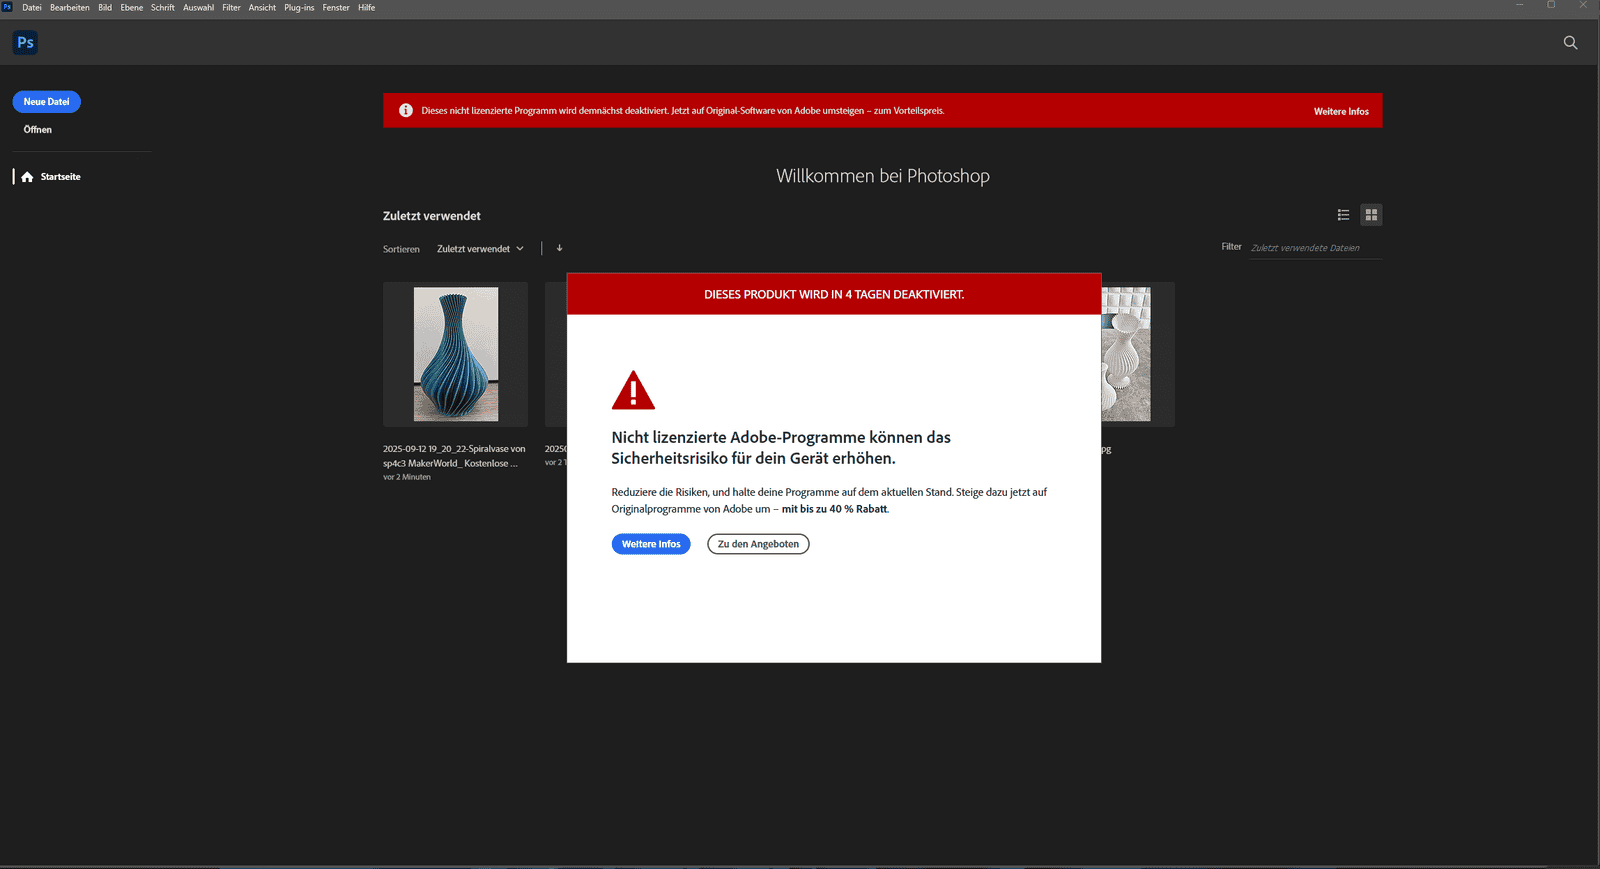Minimize the Photoshop window

pyautogui.click(x=1520, y=6)
